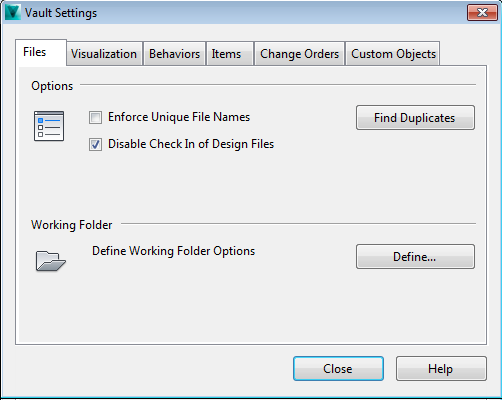Click the Options checklist icon
Screen dimensions: 502x400
(x=49, y=126)
